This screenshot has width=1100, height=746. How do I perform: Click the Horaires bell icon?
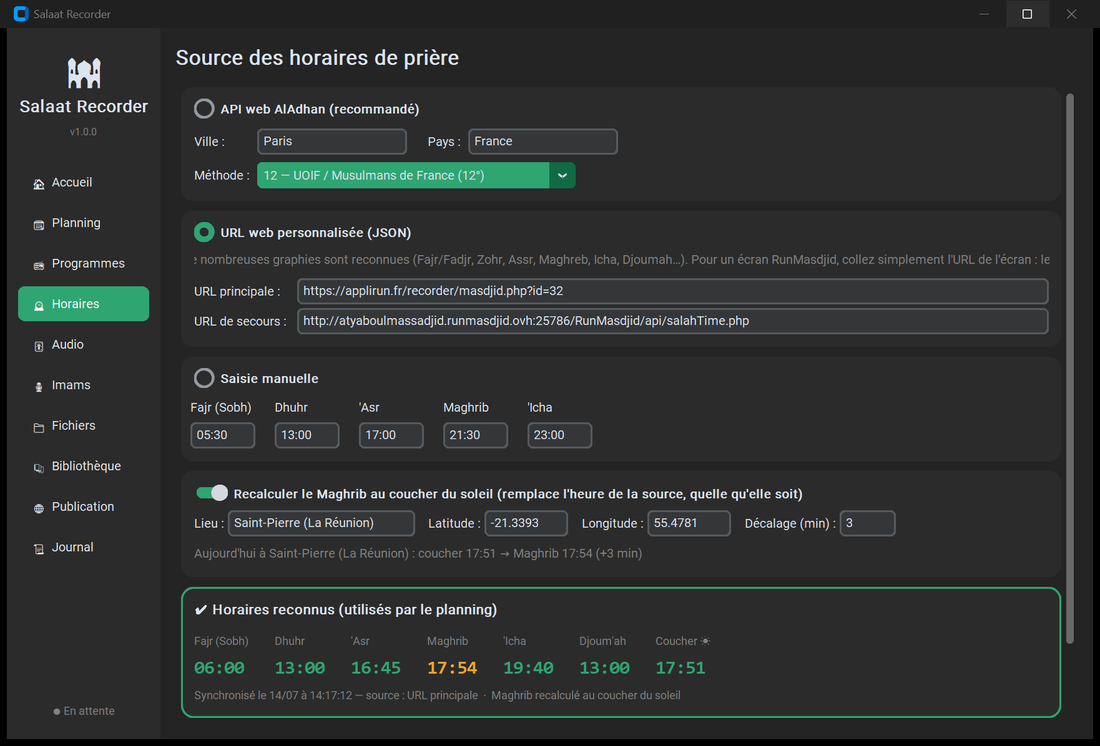coord(39,305)
